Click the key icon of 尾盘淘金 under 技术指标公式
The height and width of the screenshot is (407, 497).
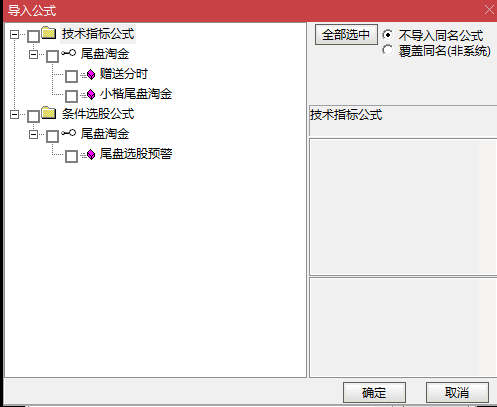[68, 53]
